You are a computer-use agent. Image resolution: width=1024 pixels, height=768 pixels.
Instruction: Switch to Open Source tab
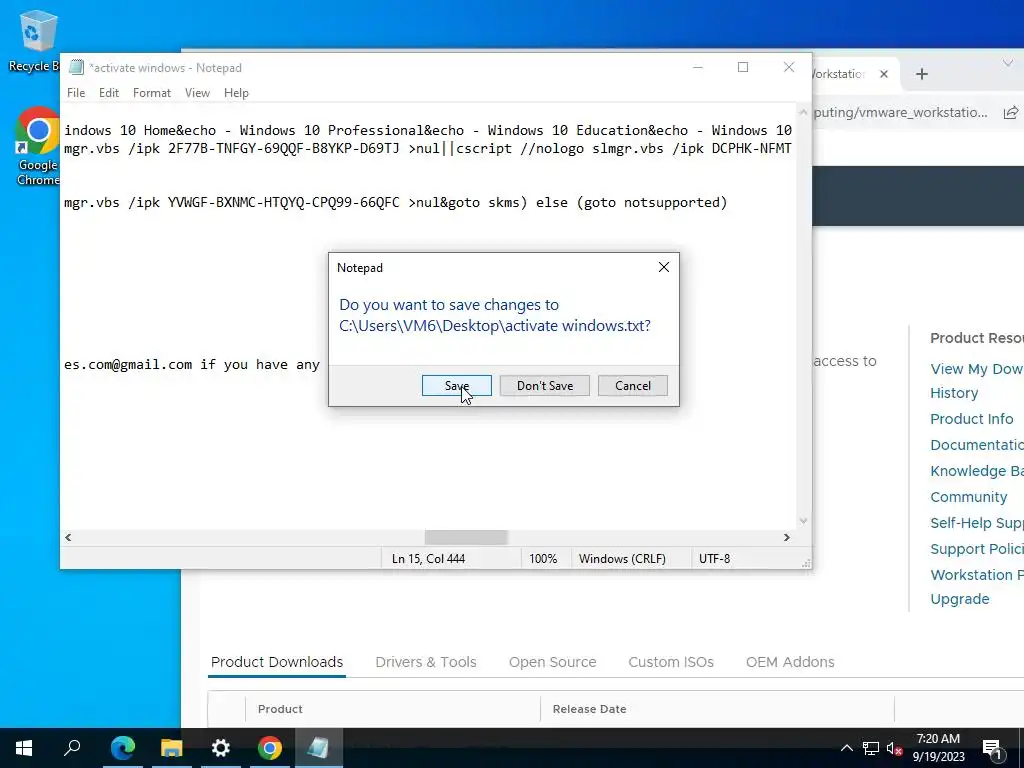pyautogui.click(x=552, y=662)
